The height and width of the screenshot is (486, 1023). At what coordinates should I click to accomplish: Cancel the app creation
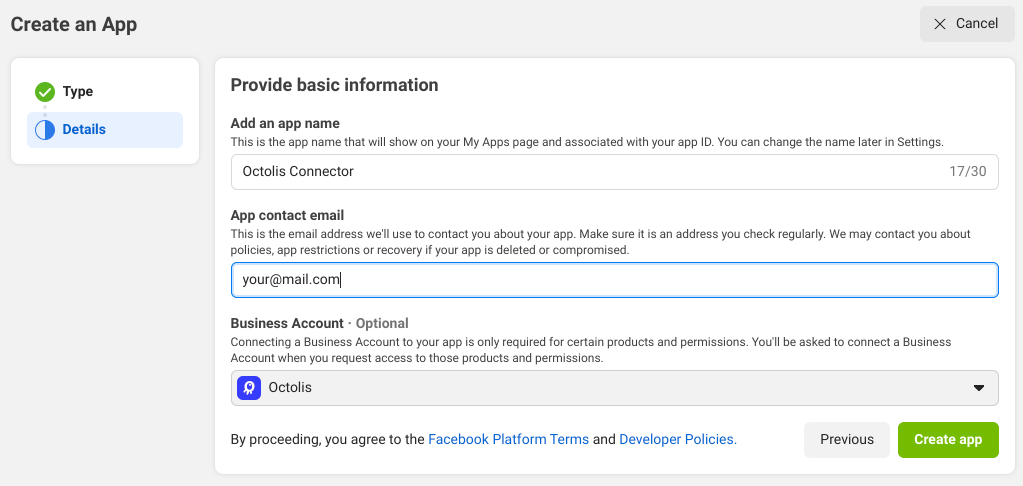[x=967, y=24]
